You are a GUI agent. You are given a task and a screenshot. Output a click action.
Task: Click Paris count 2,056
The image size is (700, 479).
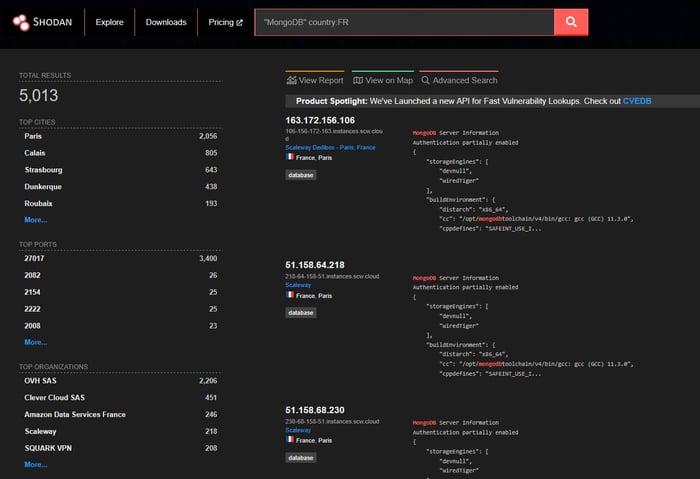pos(208,136)
